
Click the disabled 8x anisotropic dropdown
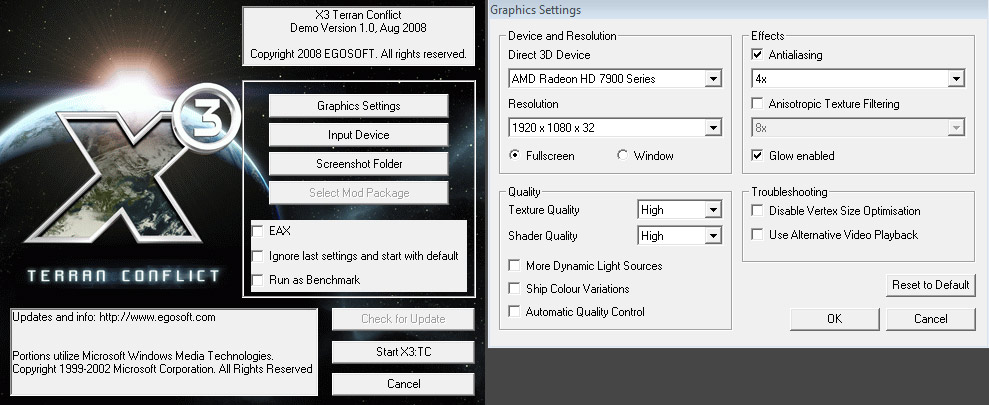pyautogui.click(x=858, y=127)
